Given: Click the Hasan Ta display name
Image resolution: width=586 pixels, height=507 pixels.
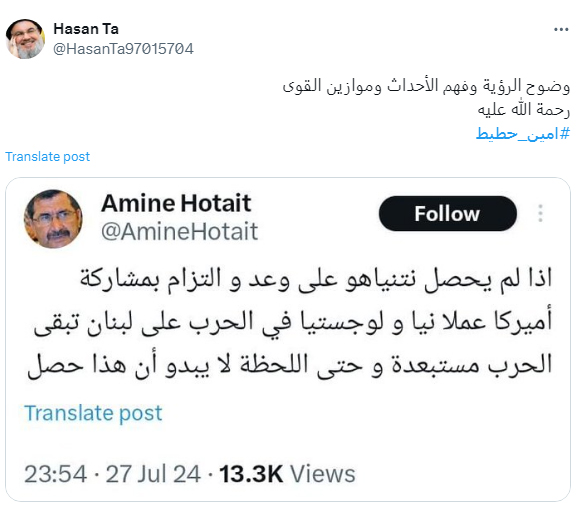Looking at the screenshot, I should pos(86,29).
